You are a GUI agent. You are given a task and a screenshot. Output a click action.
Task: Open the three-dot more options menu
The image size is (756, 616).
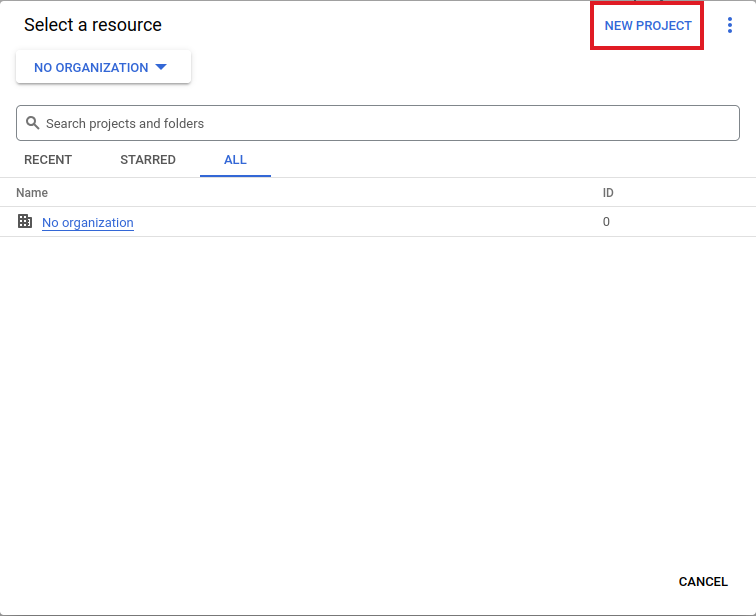[x=730, y=26]
